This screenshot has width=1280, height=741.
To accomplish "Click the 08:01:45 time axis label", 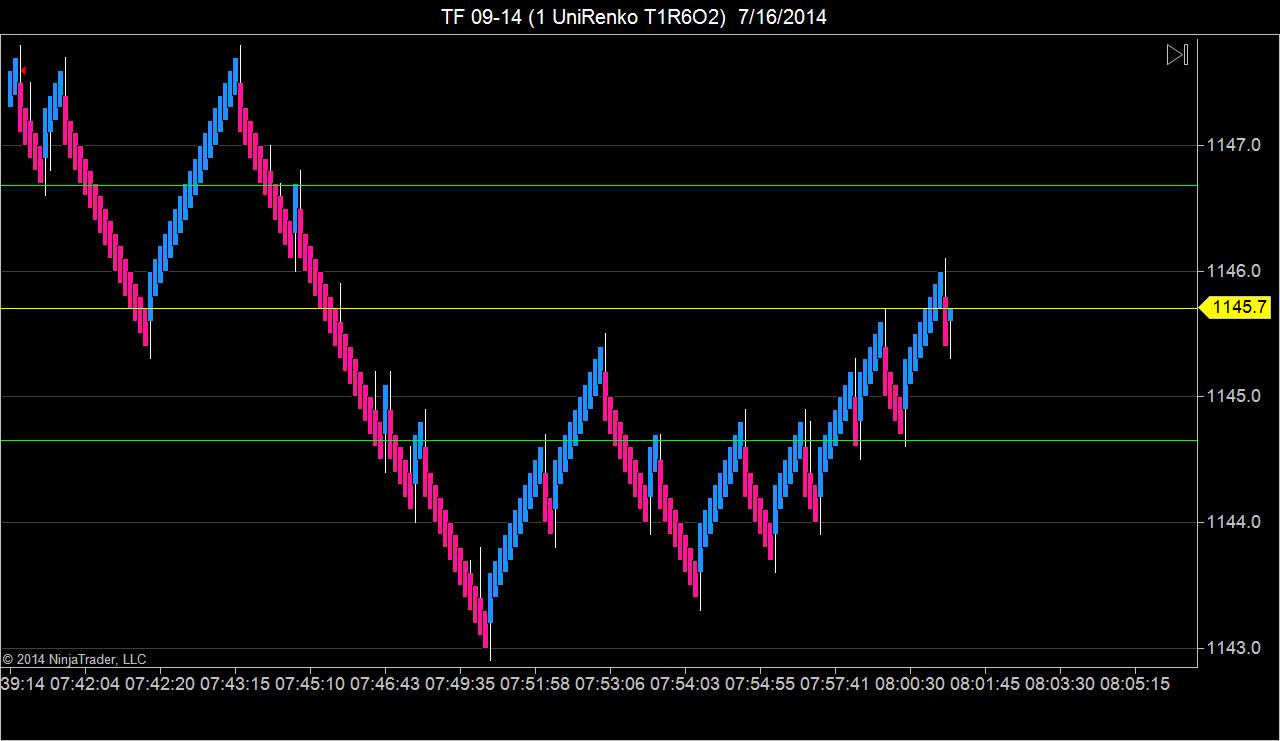I will click(985, 684).
